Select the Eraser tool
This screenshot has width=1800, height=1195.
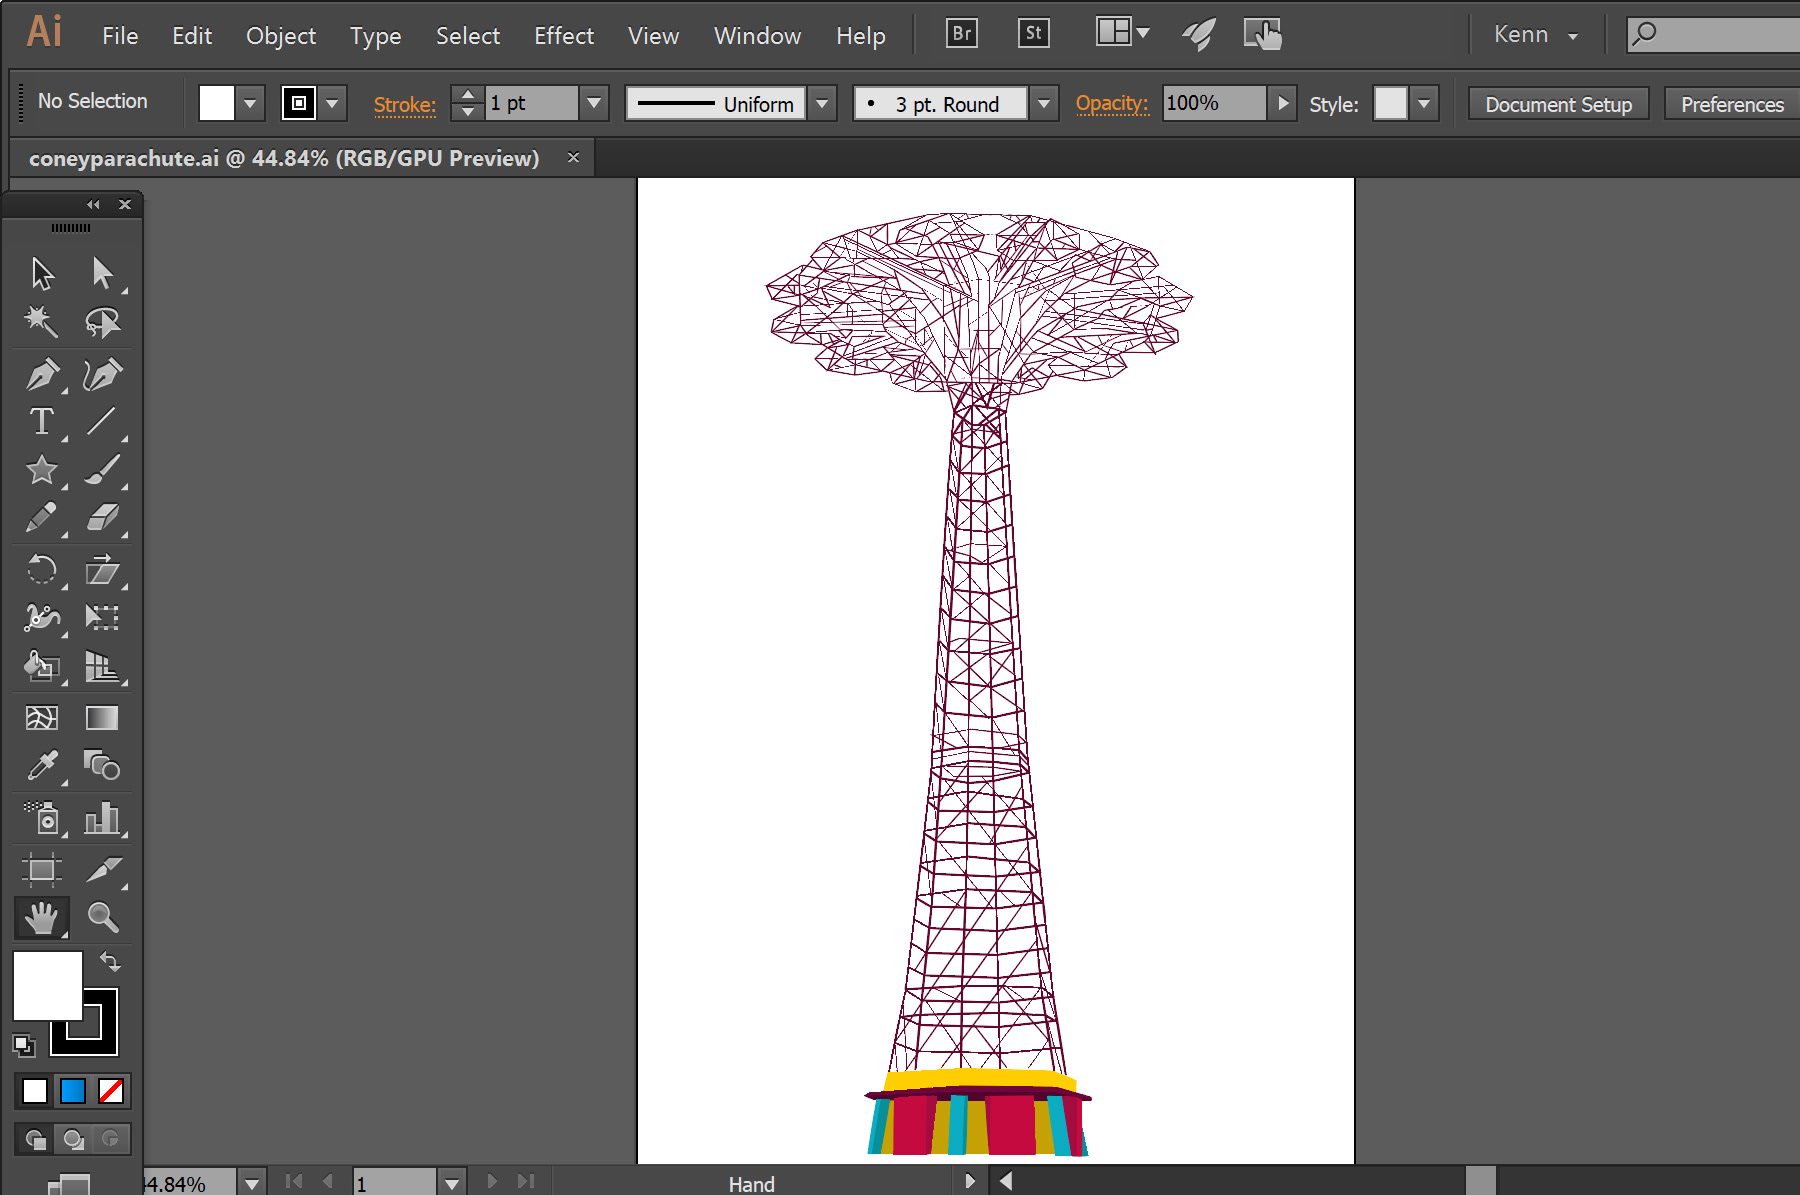(x=102, y=517)
